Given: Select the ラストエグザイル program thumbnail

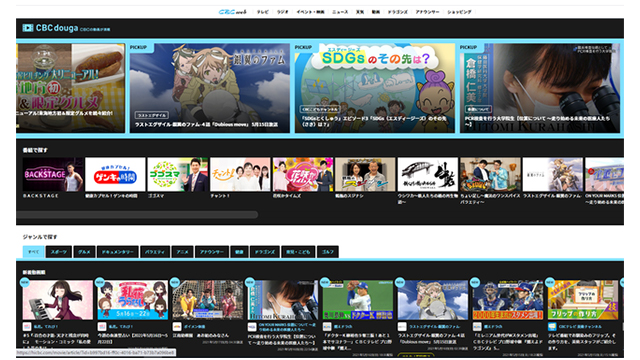Looking at the screenshot, I should click(553, 174).
